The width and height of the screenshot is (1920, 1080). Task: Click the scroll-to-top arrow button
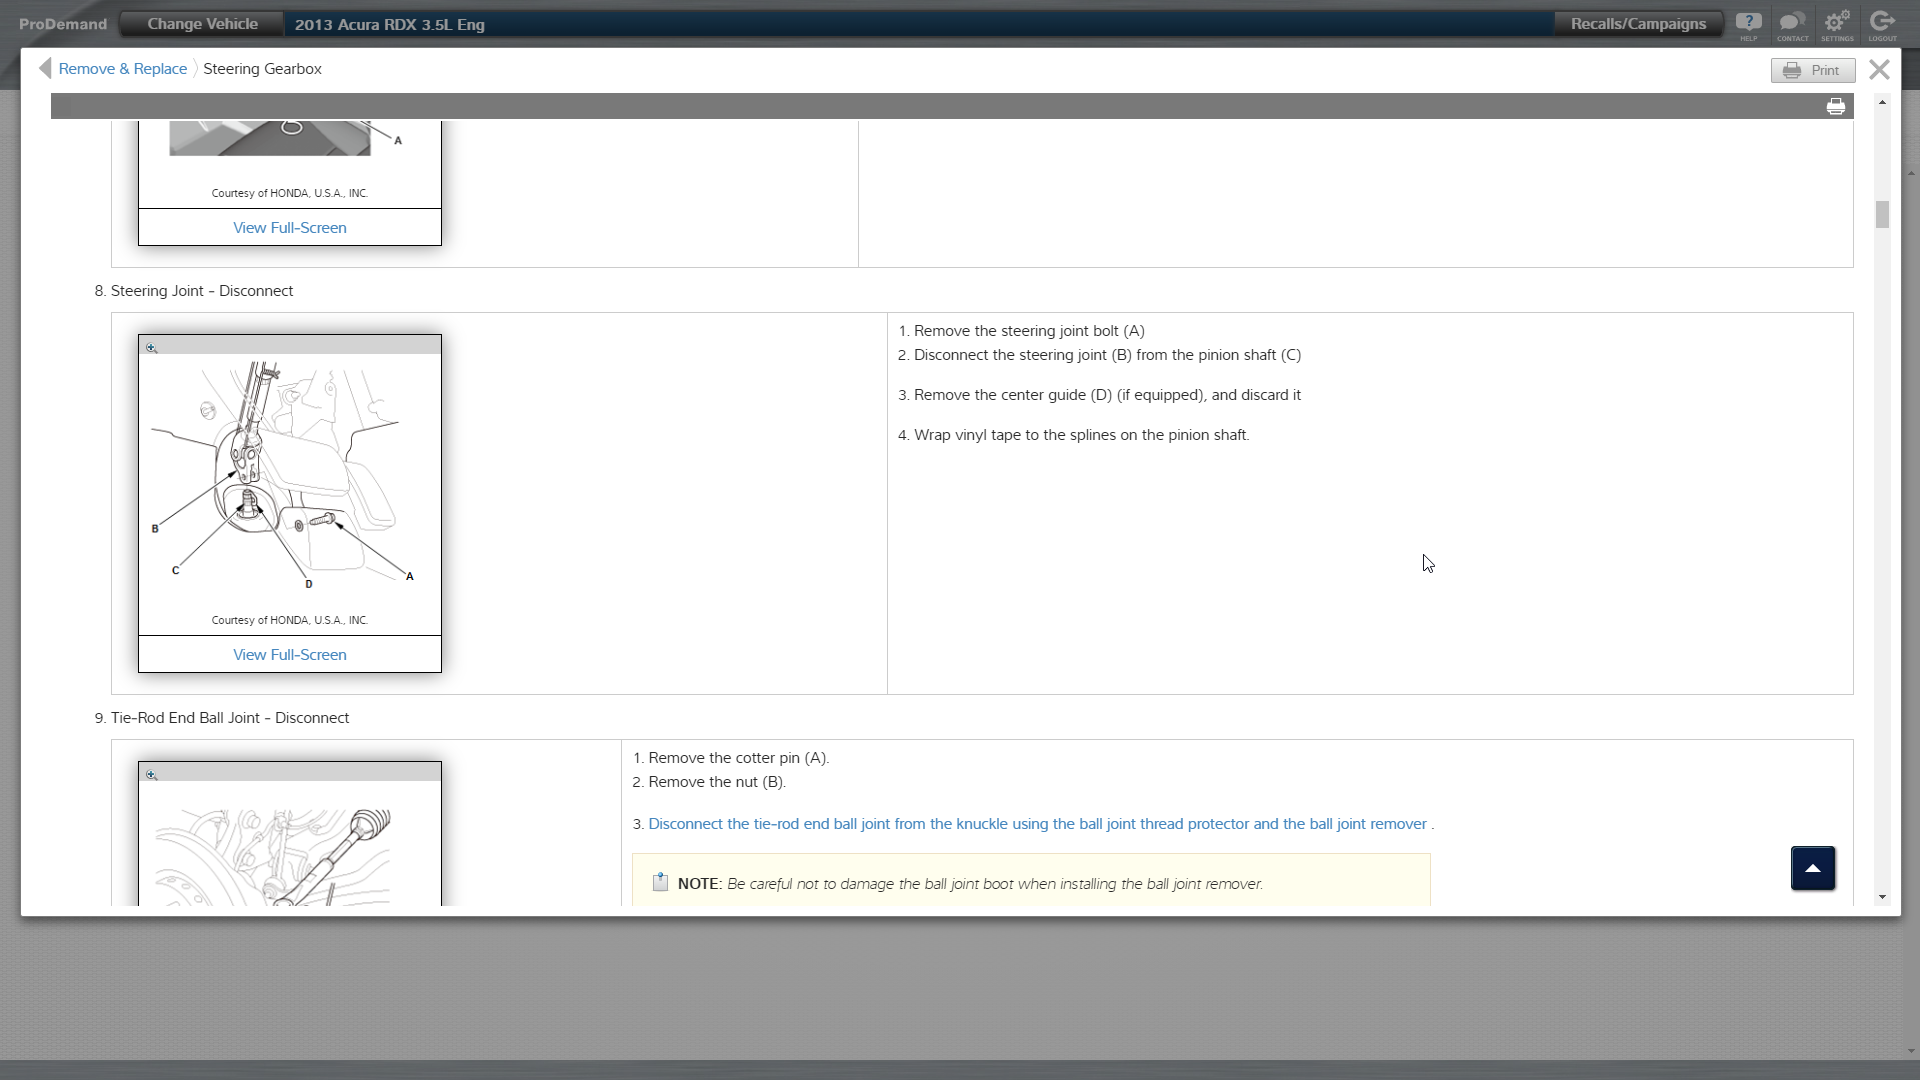(x=1812, y=868)
